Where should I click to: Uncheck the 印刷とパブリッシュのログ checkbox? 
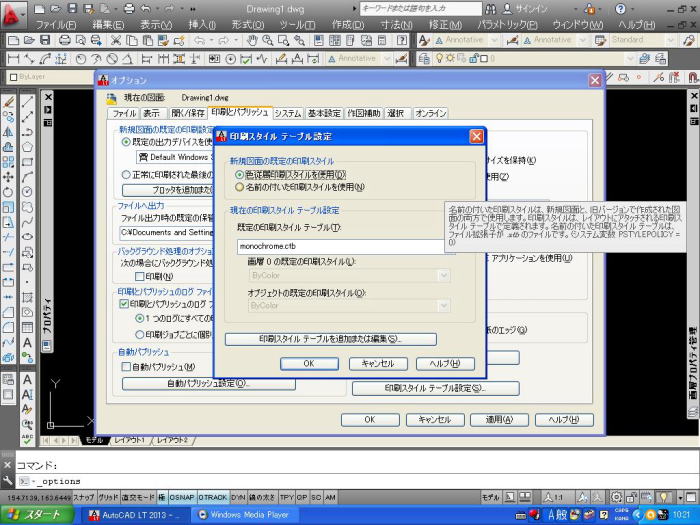coord(124,304)
